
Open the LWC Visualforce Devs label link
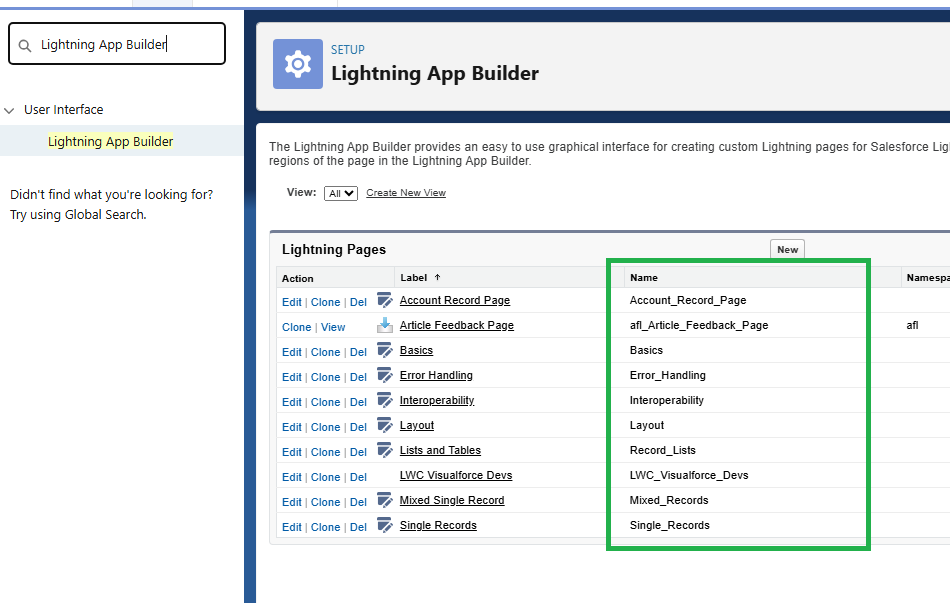[x=456, y=475]
